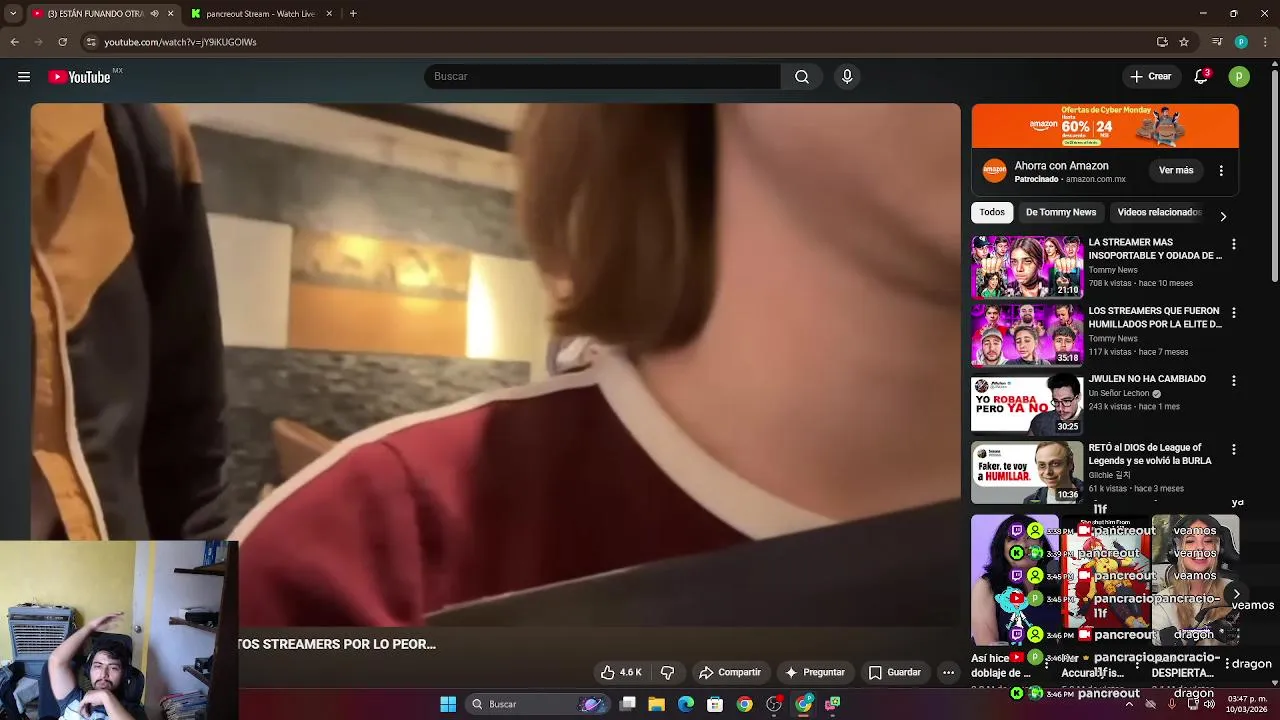Viewport: 1280px width, 720px height.
Task: Select the Todos filter chip
Action: pos(992,212)
